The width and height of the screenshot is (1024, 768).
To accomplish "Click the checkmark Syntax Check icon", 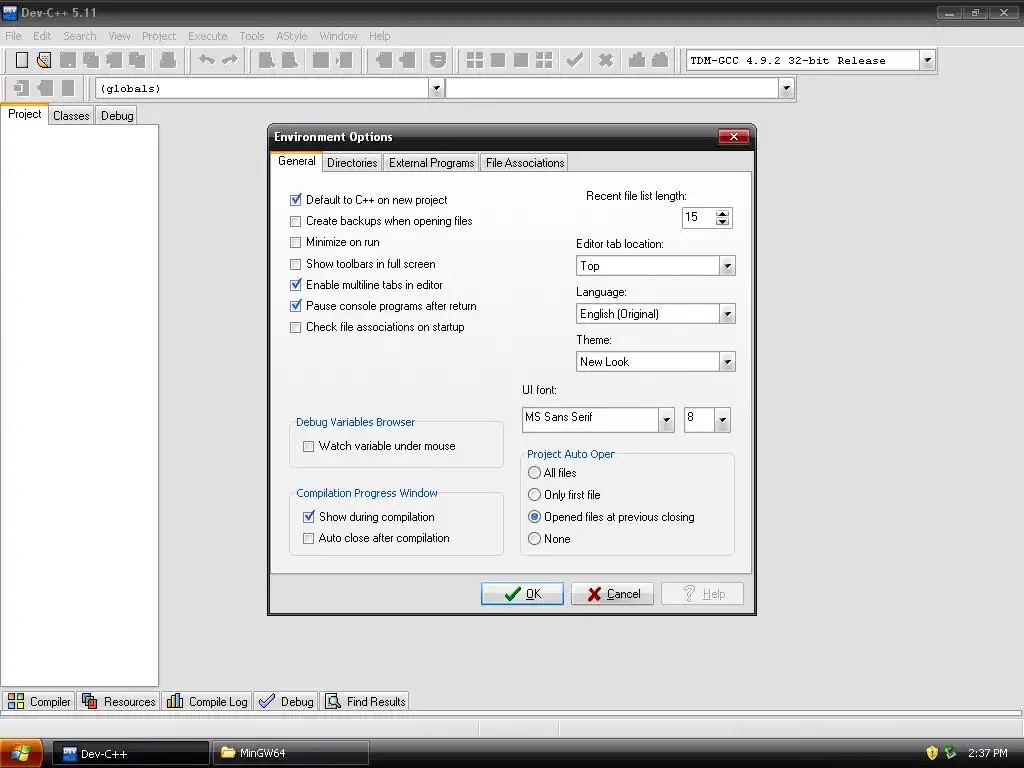I will tap(575, 60).
